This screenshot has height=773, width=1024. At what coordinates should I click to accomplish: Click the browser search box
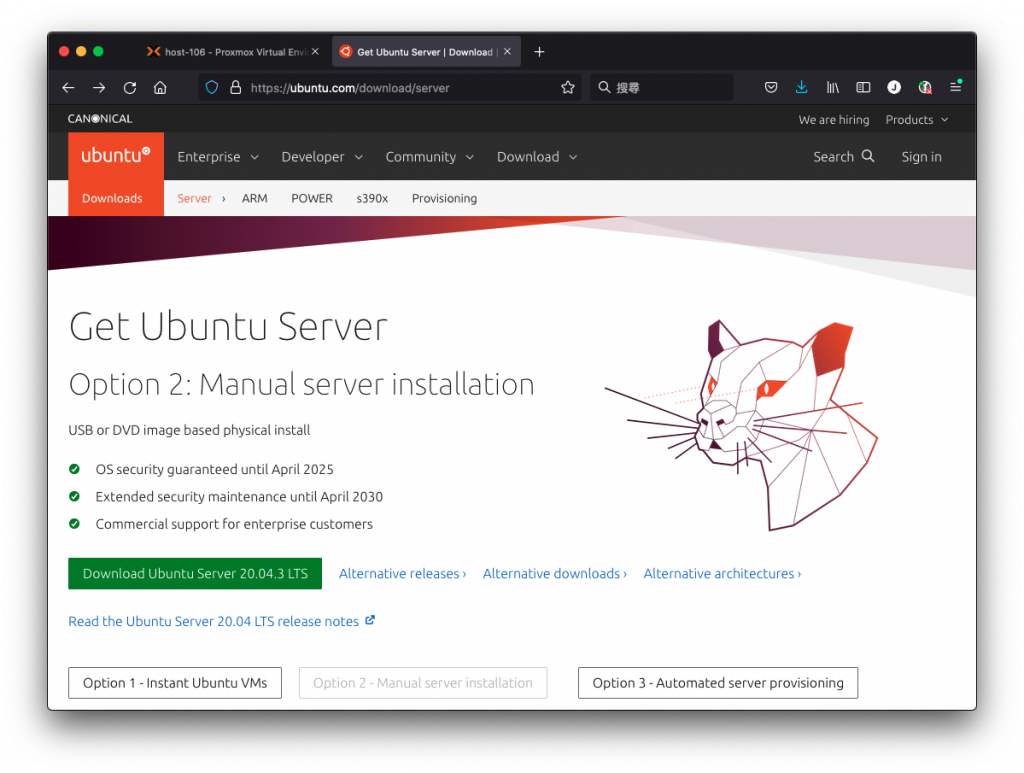click(x=661, y=87)
